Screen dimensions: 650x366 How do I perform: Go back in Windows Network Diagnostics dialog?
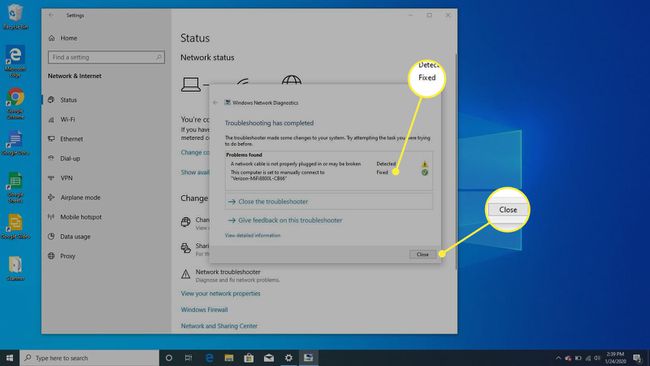215,102
